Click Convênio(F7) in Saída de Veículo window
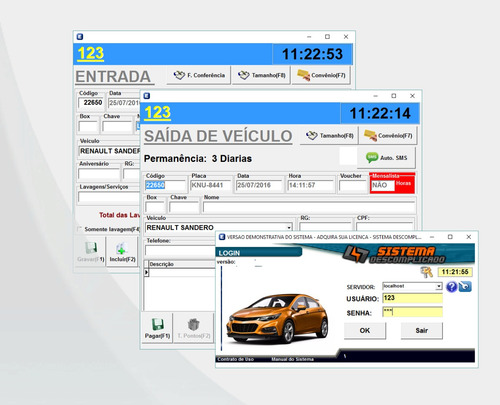500x405 pixels. click(x=388, y=136)
